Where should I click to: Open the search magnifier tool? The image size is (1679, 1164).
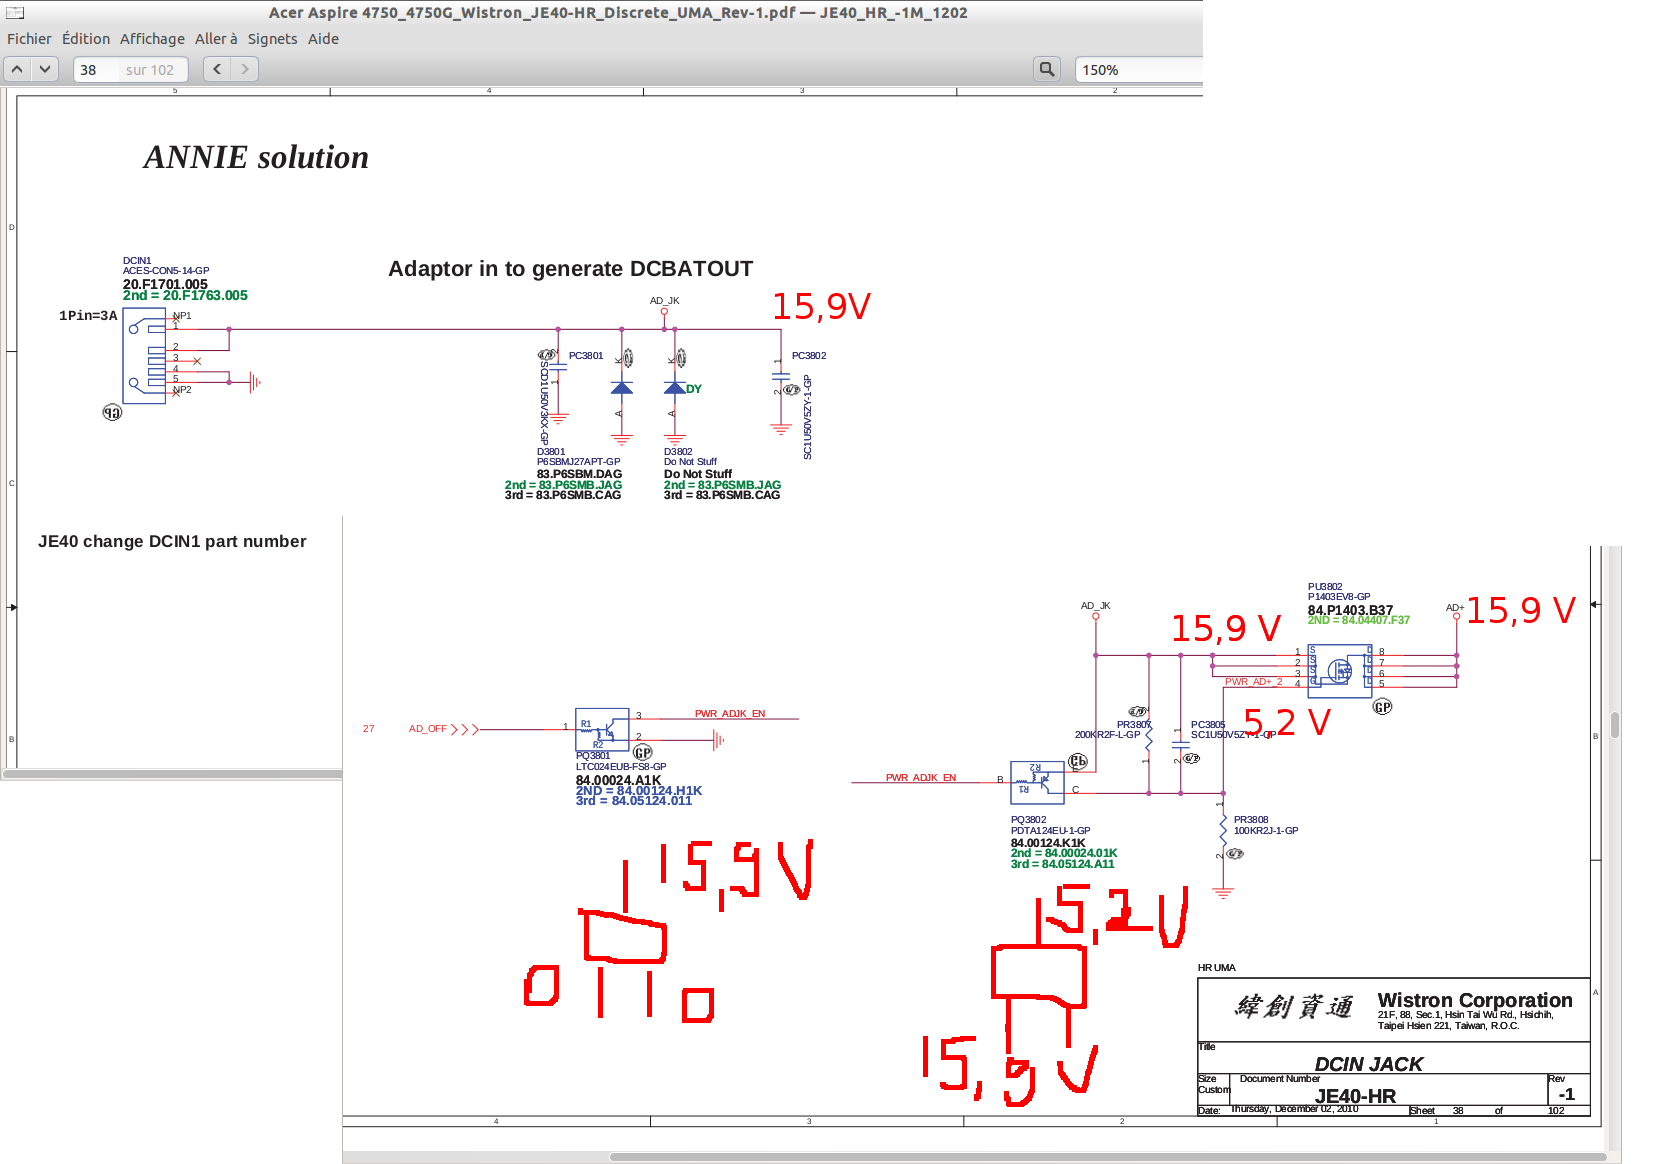tap(1047, 69)
